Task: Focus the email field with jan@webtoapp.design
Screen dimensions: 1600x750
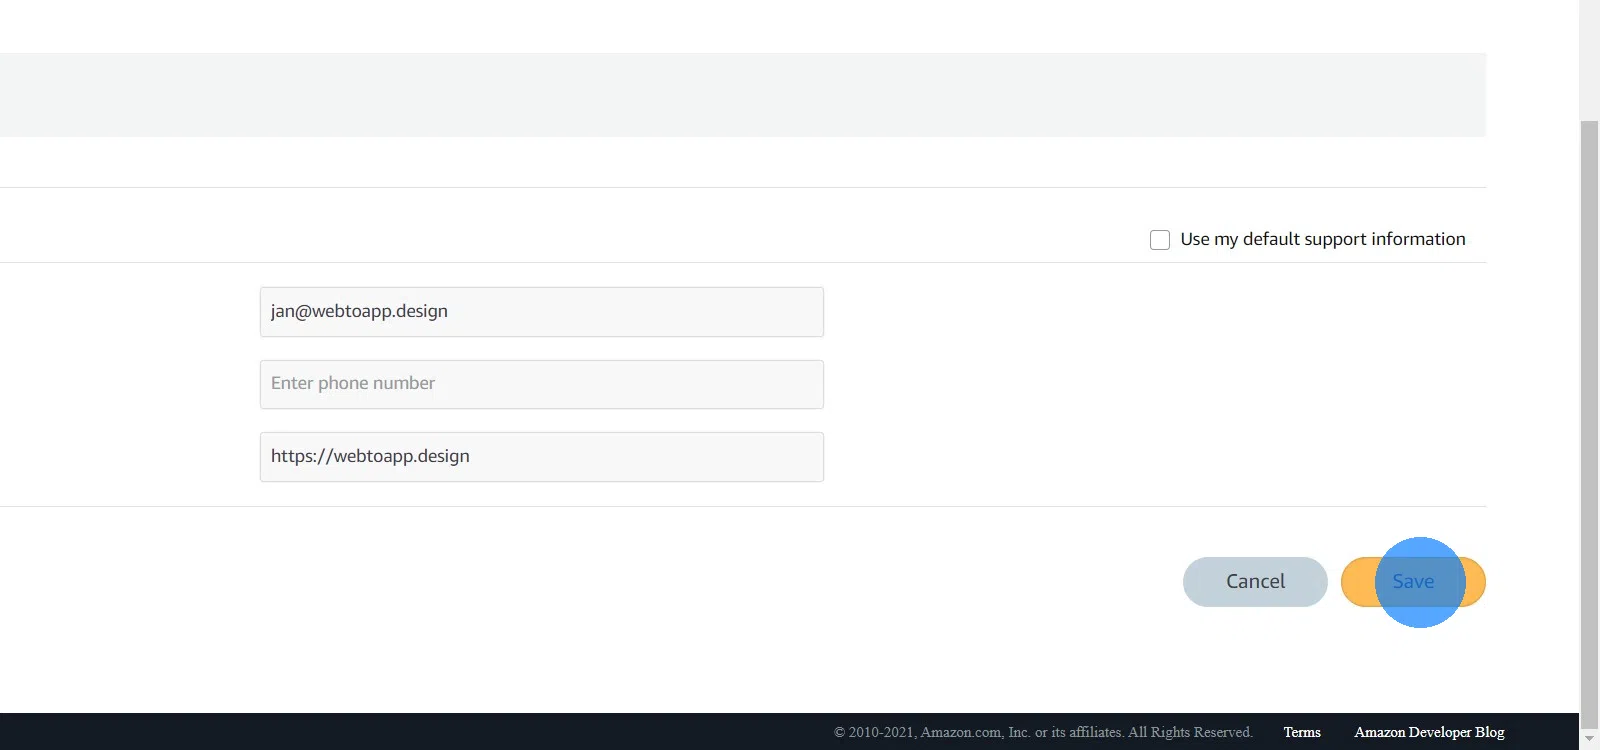Action: coord(541,312)
